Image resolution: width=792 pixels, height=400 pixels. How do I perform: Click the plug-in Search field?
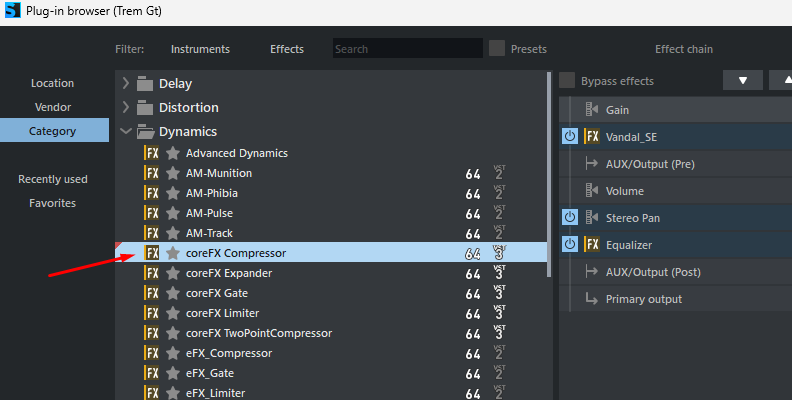(x=407, y=49)
